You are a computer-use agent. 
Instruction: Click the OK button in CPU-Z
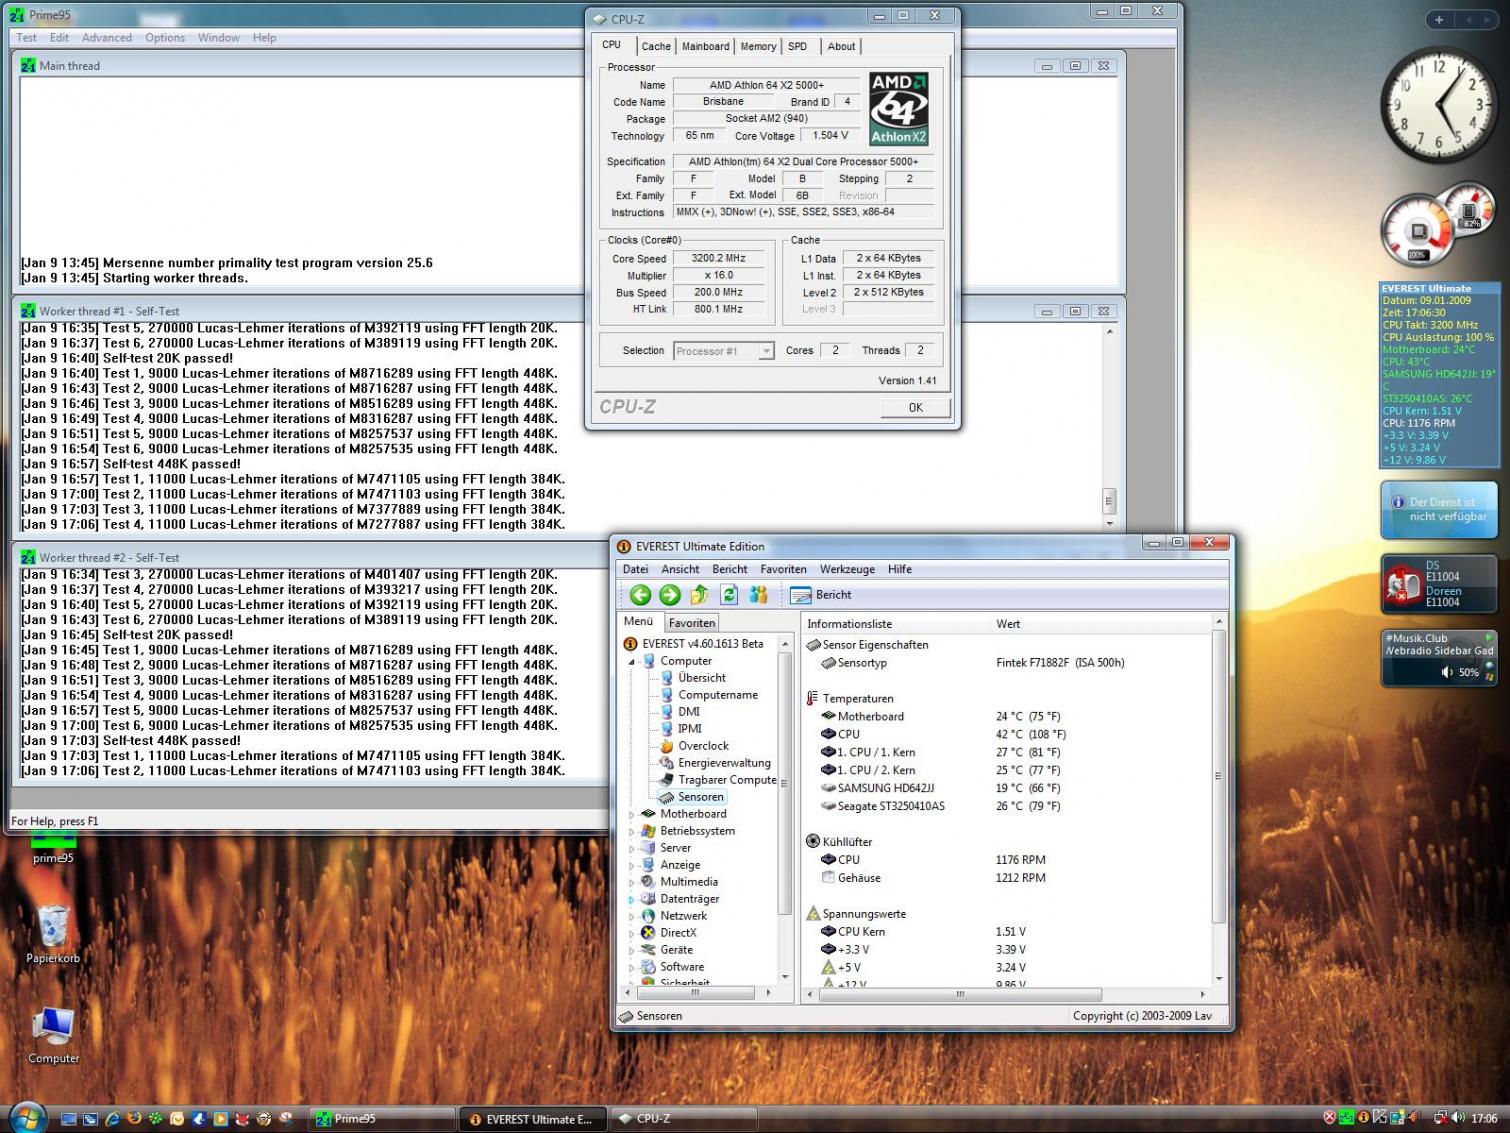914,407
